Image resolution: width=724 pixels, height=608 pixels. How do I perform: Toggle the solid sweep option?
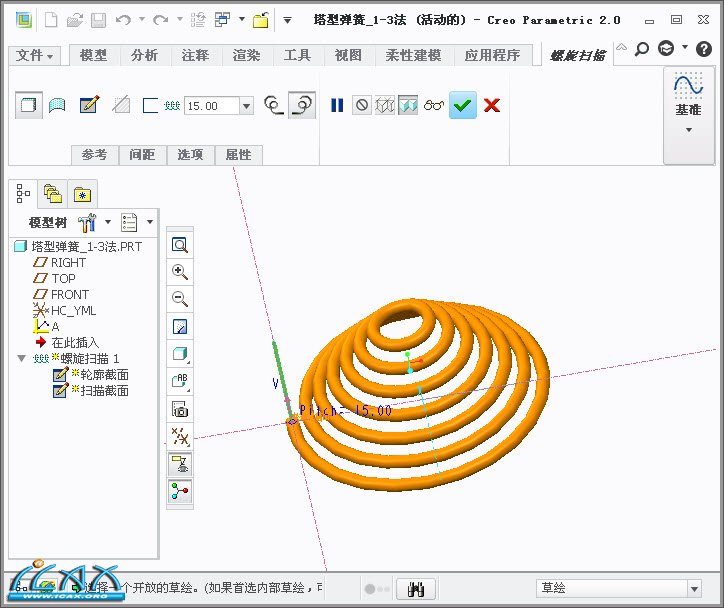(x=30, y=105)
